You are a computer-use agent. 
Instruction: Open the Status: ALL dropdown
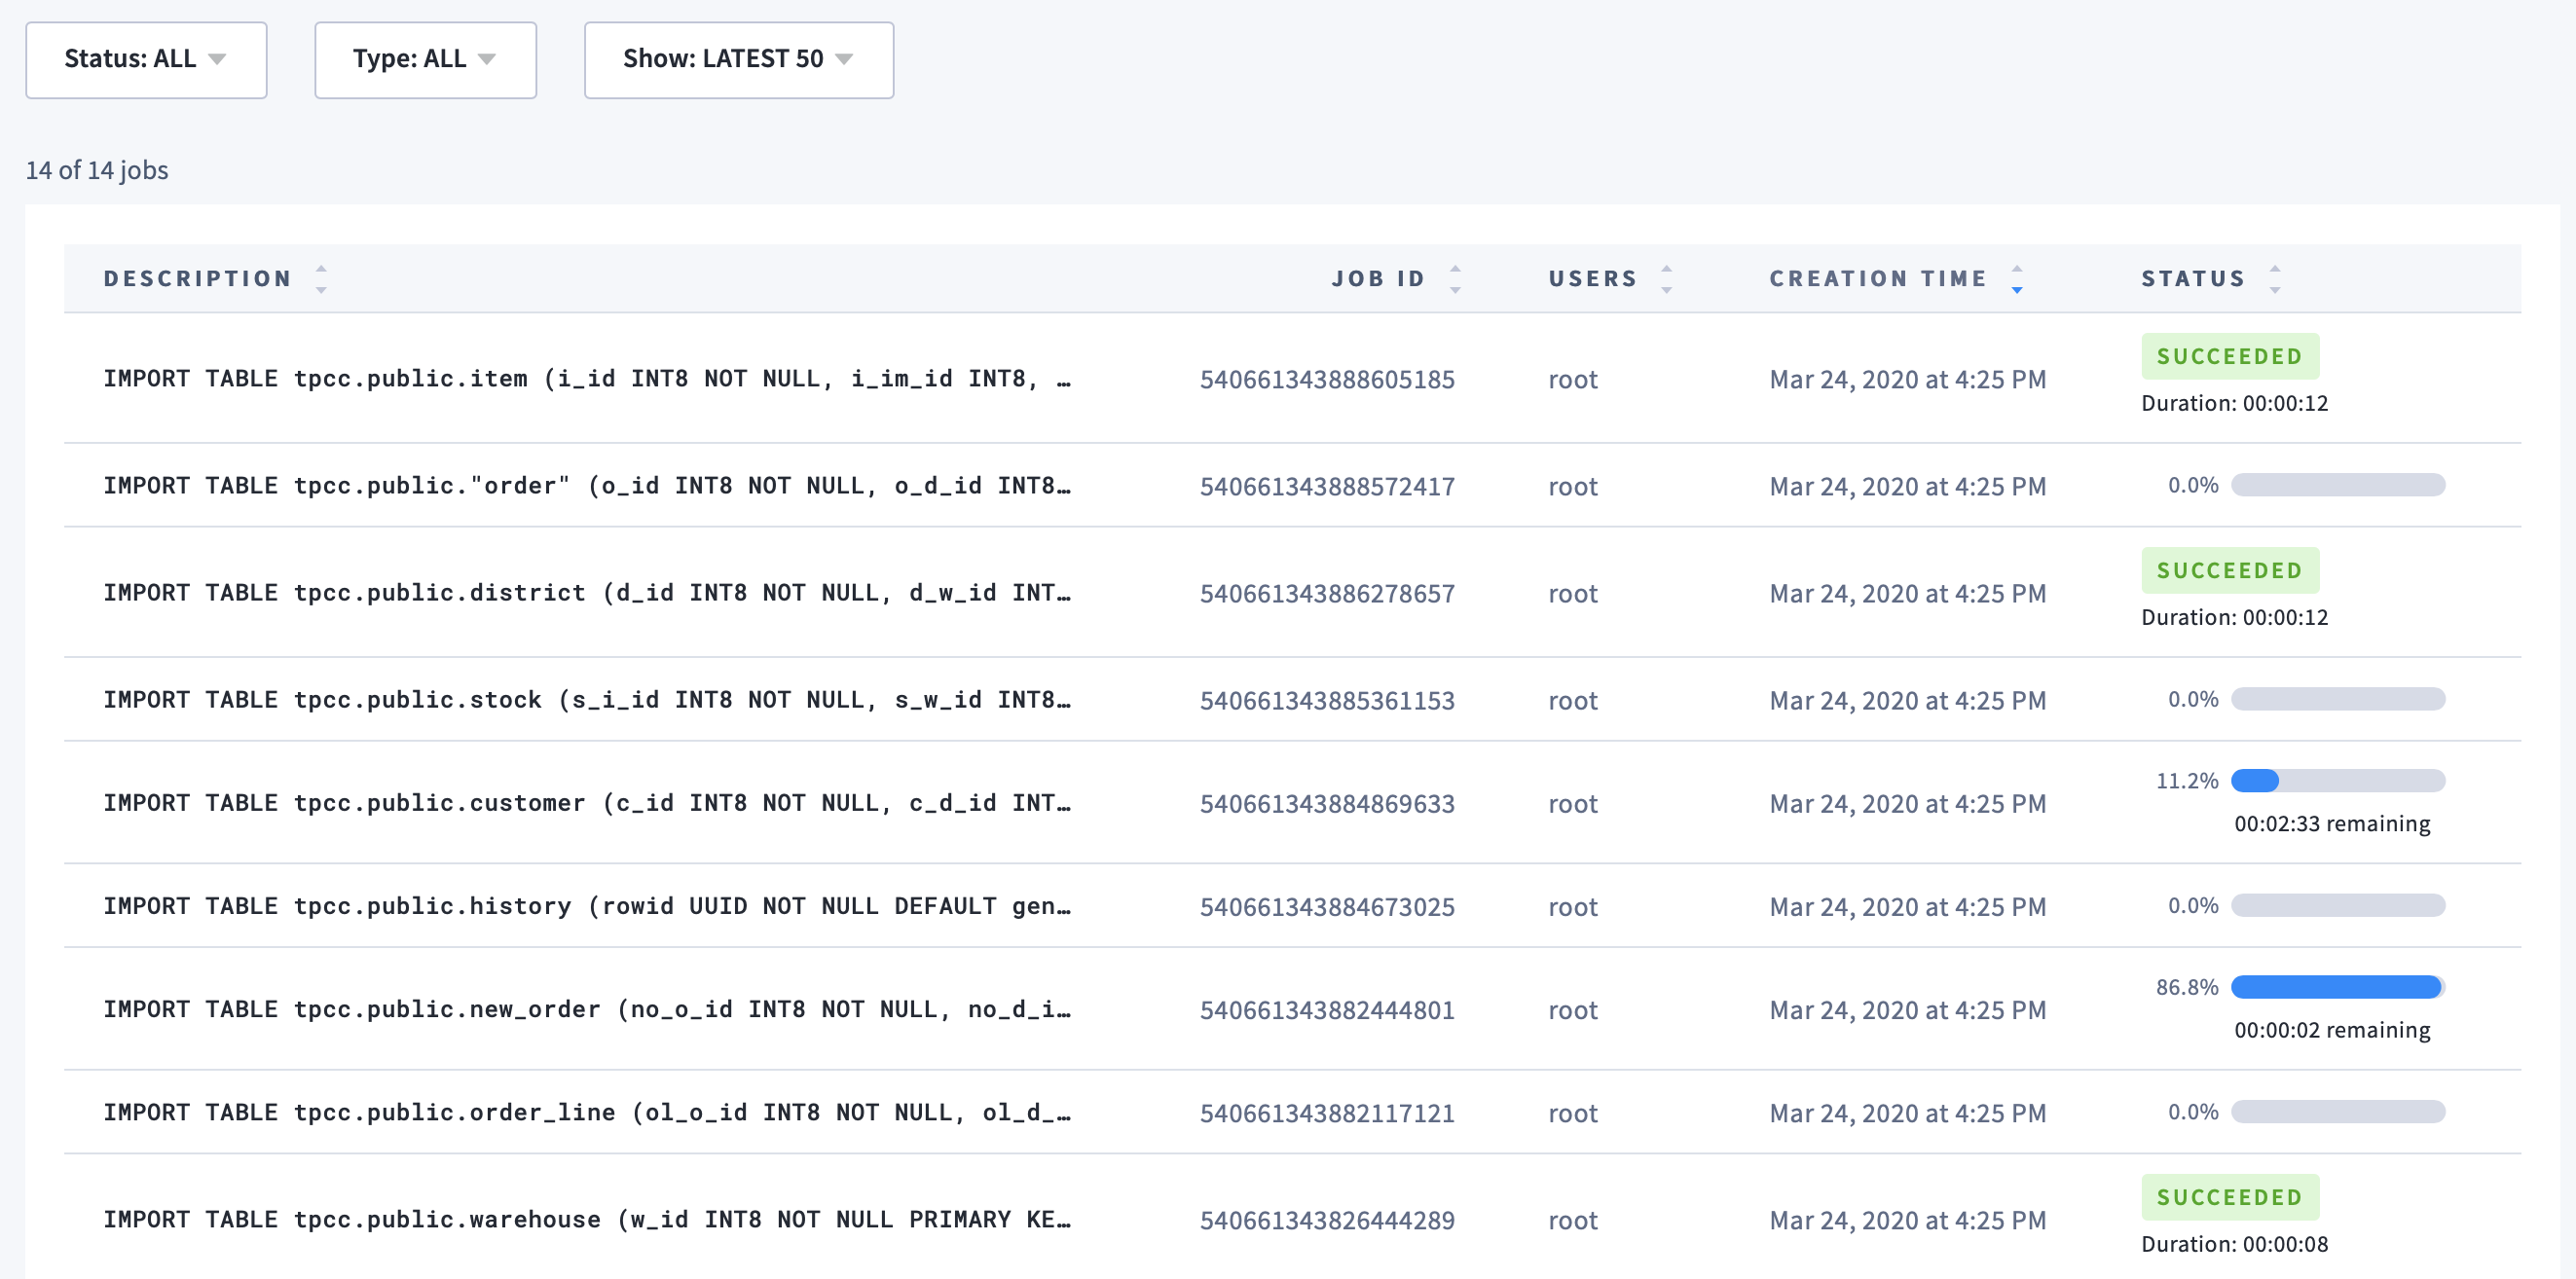(x=146, y=60)
